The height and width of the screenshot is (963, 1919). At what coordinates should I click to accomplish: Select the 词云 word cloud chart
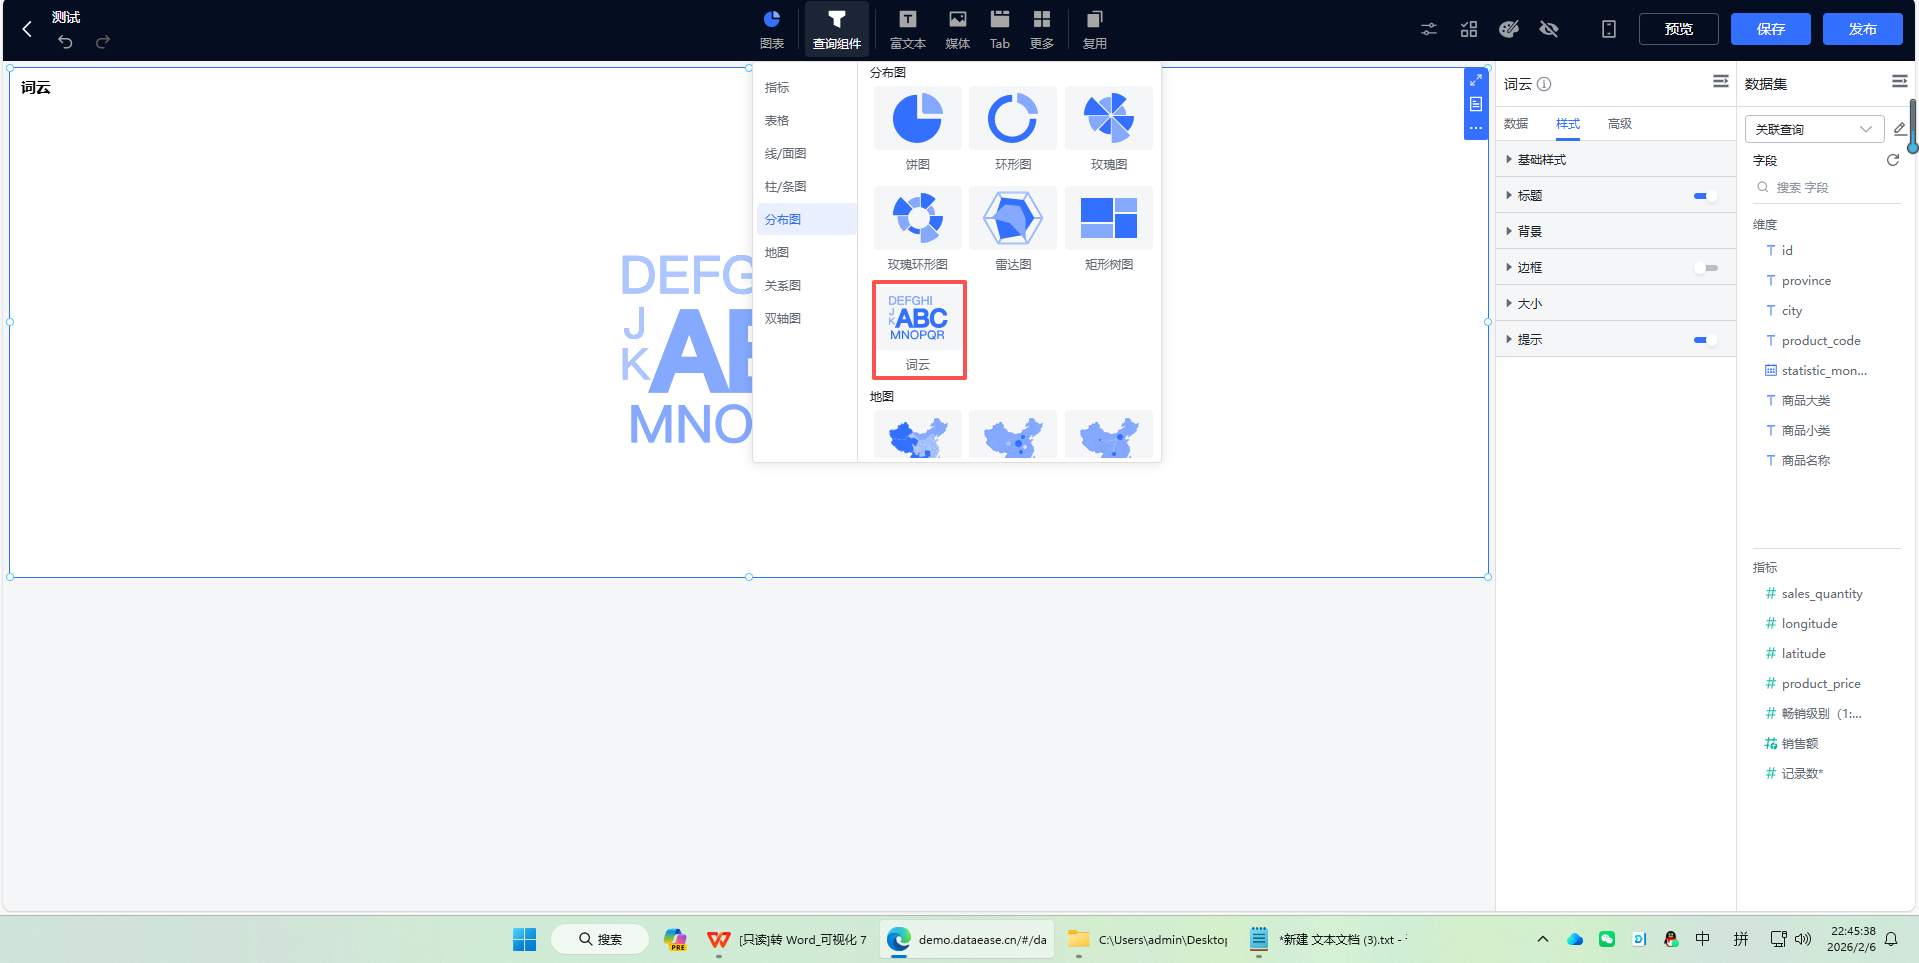(x=918, y=329)
